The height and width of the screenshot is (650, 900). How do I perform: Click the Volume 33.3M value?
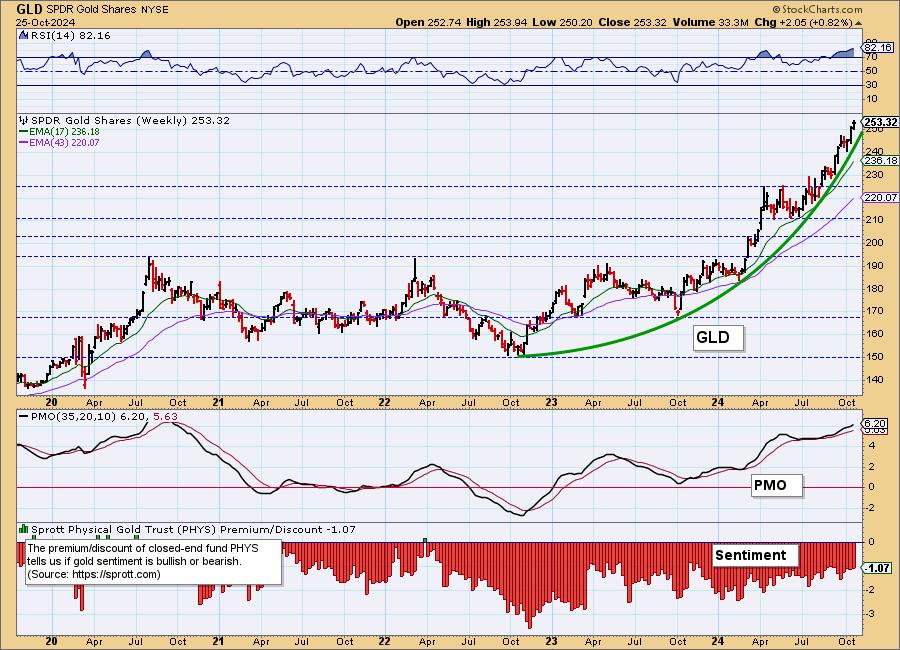click(x=711, y=22)
